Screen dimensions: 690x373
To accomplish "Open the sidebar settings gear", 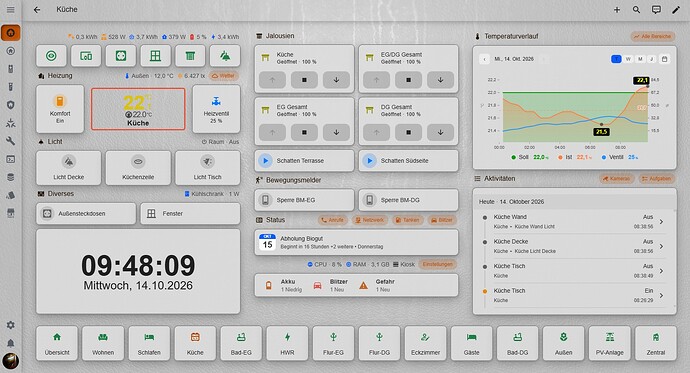I will [11, 325].
